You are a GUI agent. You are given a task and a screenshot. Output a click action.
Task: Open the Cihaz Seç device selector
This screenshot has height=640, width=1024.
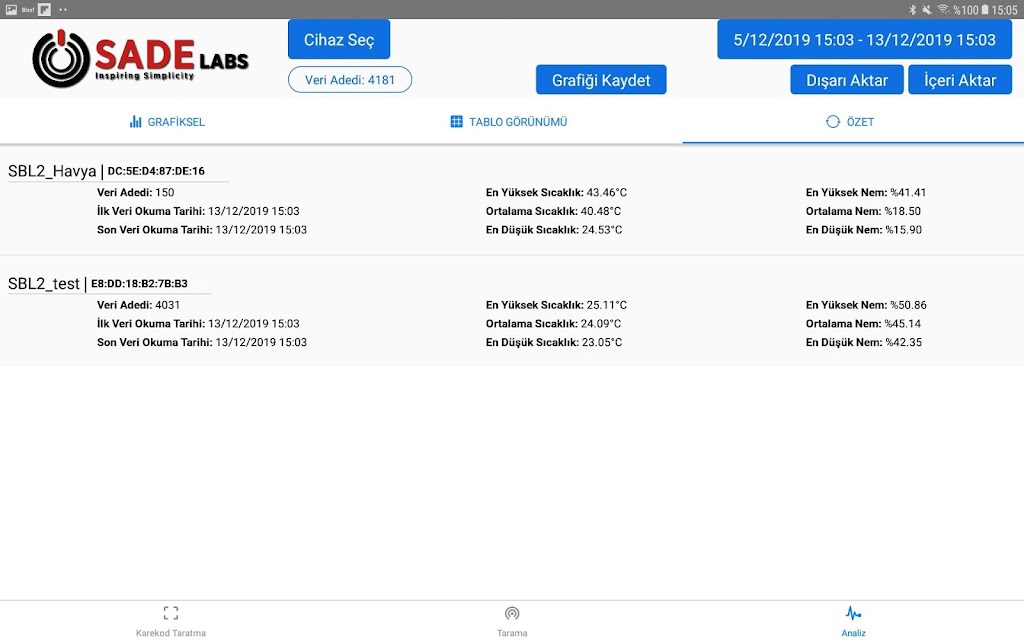coord(339,39)
